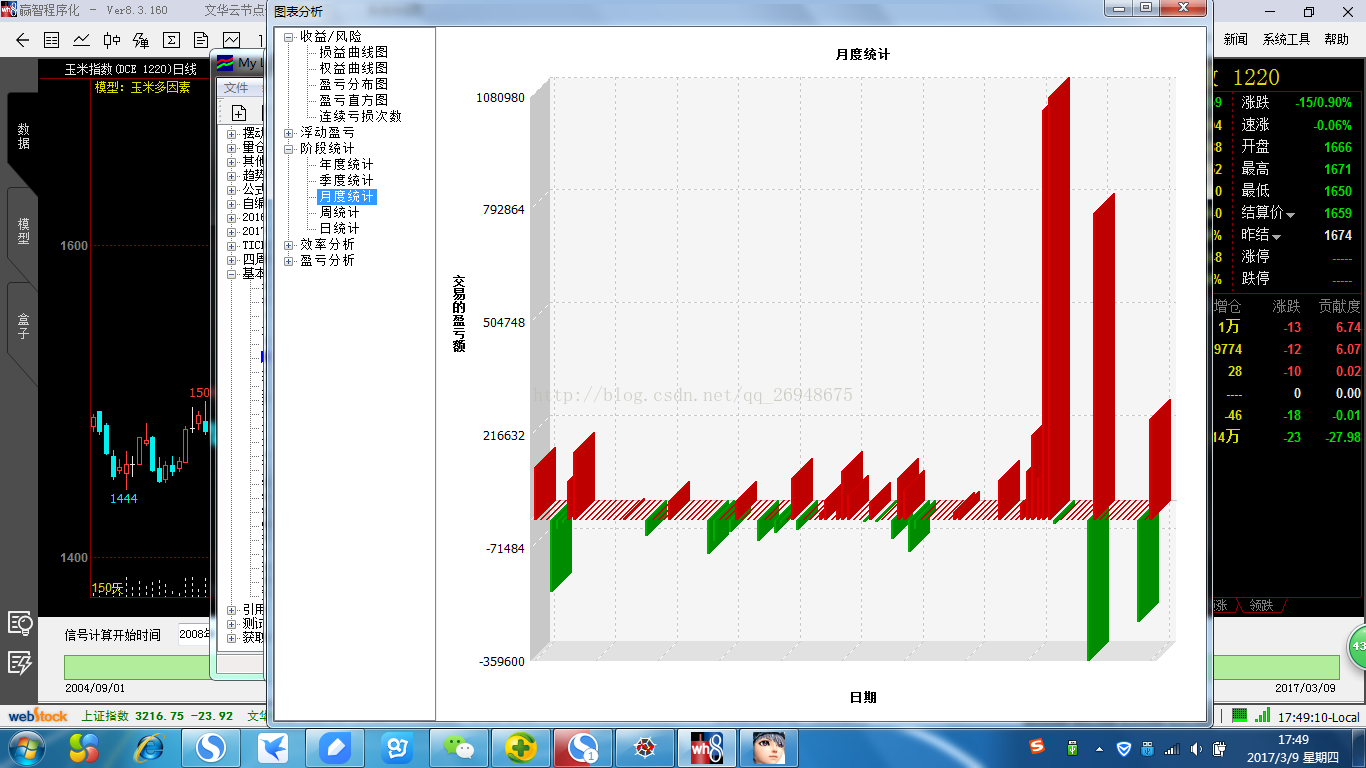The image size is (1366, 768).
Task: Expand the 效率分析 tree node
Action: [289, 244]
